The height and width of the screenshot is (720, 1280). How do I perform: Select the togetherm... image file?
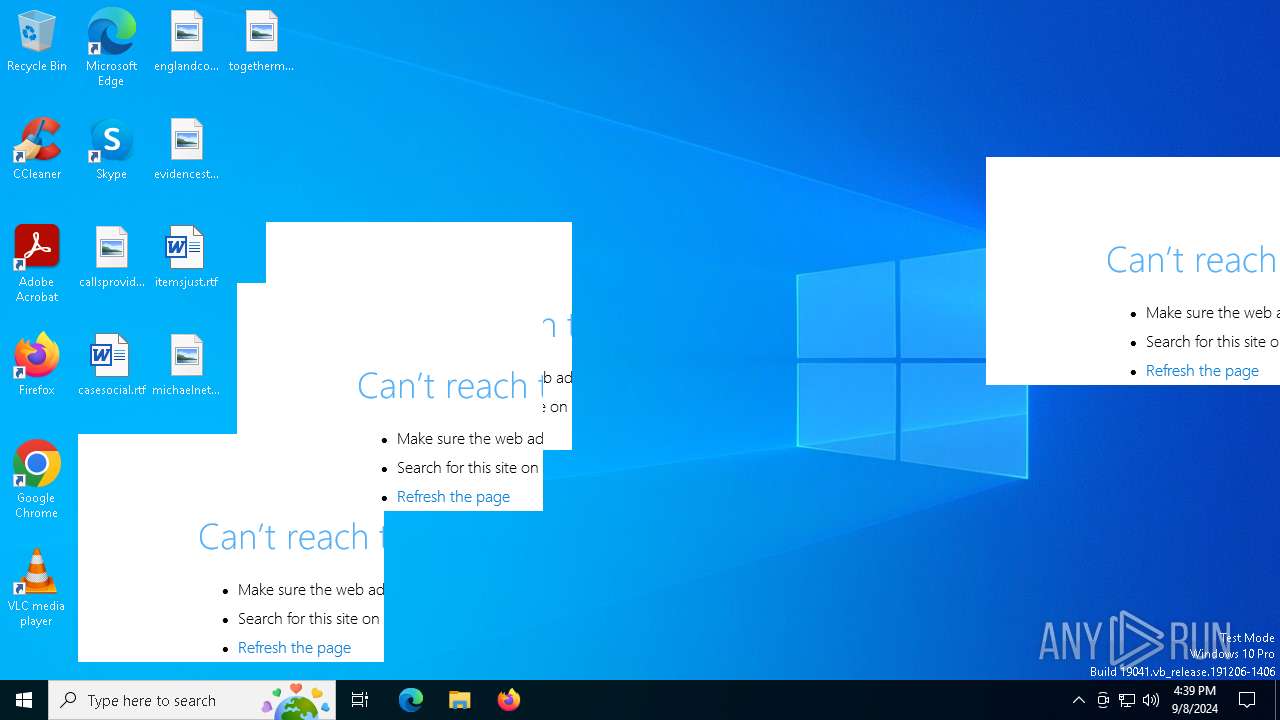(261, 42)
